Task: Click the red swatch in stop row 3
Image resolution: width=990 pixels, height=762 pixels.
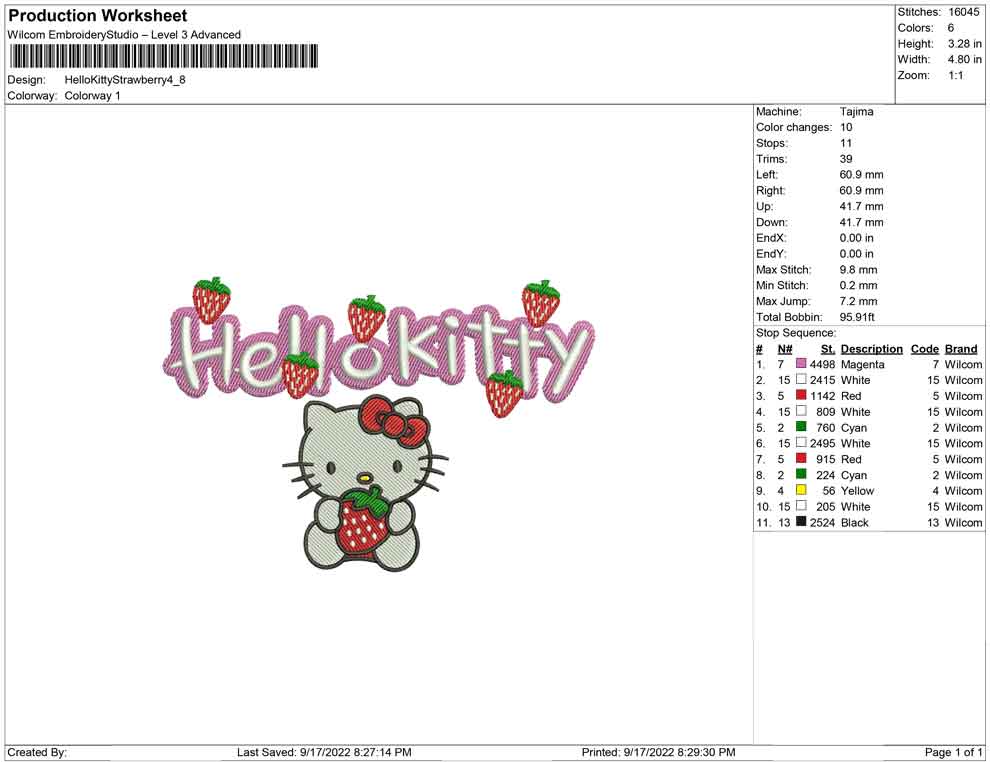Action: 801,395
